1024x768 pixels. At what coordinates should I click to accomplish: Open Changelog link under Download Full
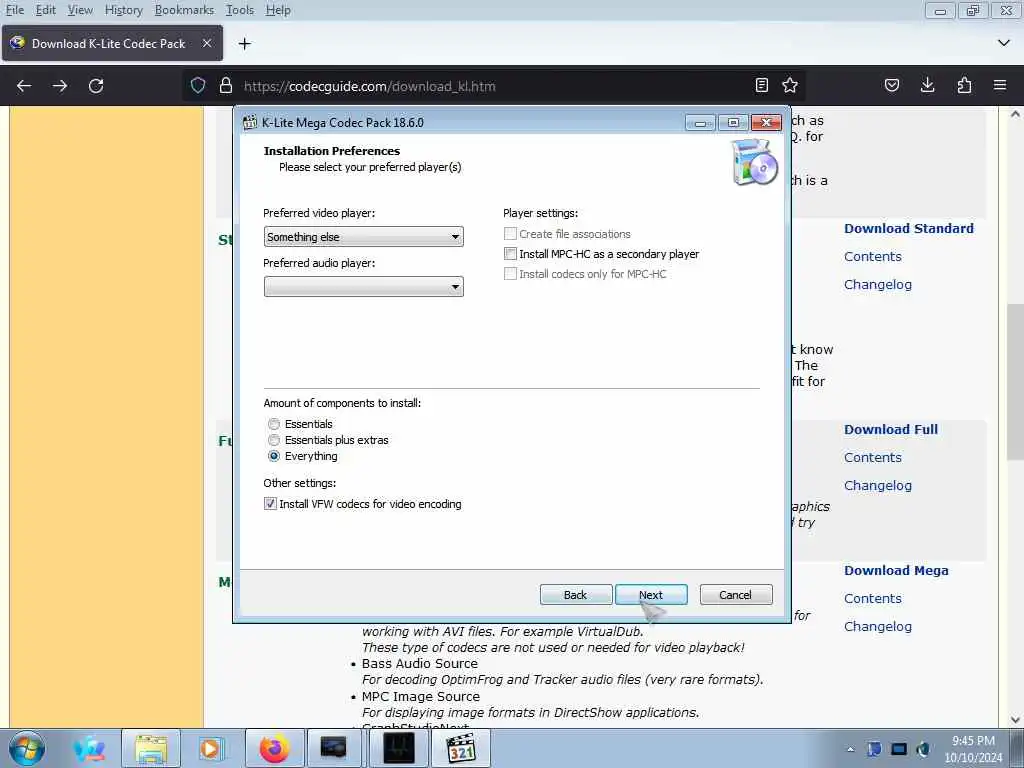click(878, 486)
